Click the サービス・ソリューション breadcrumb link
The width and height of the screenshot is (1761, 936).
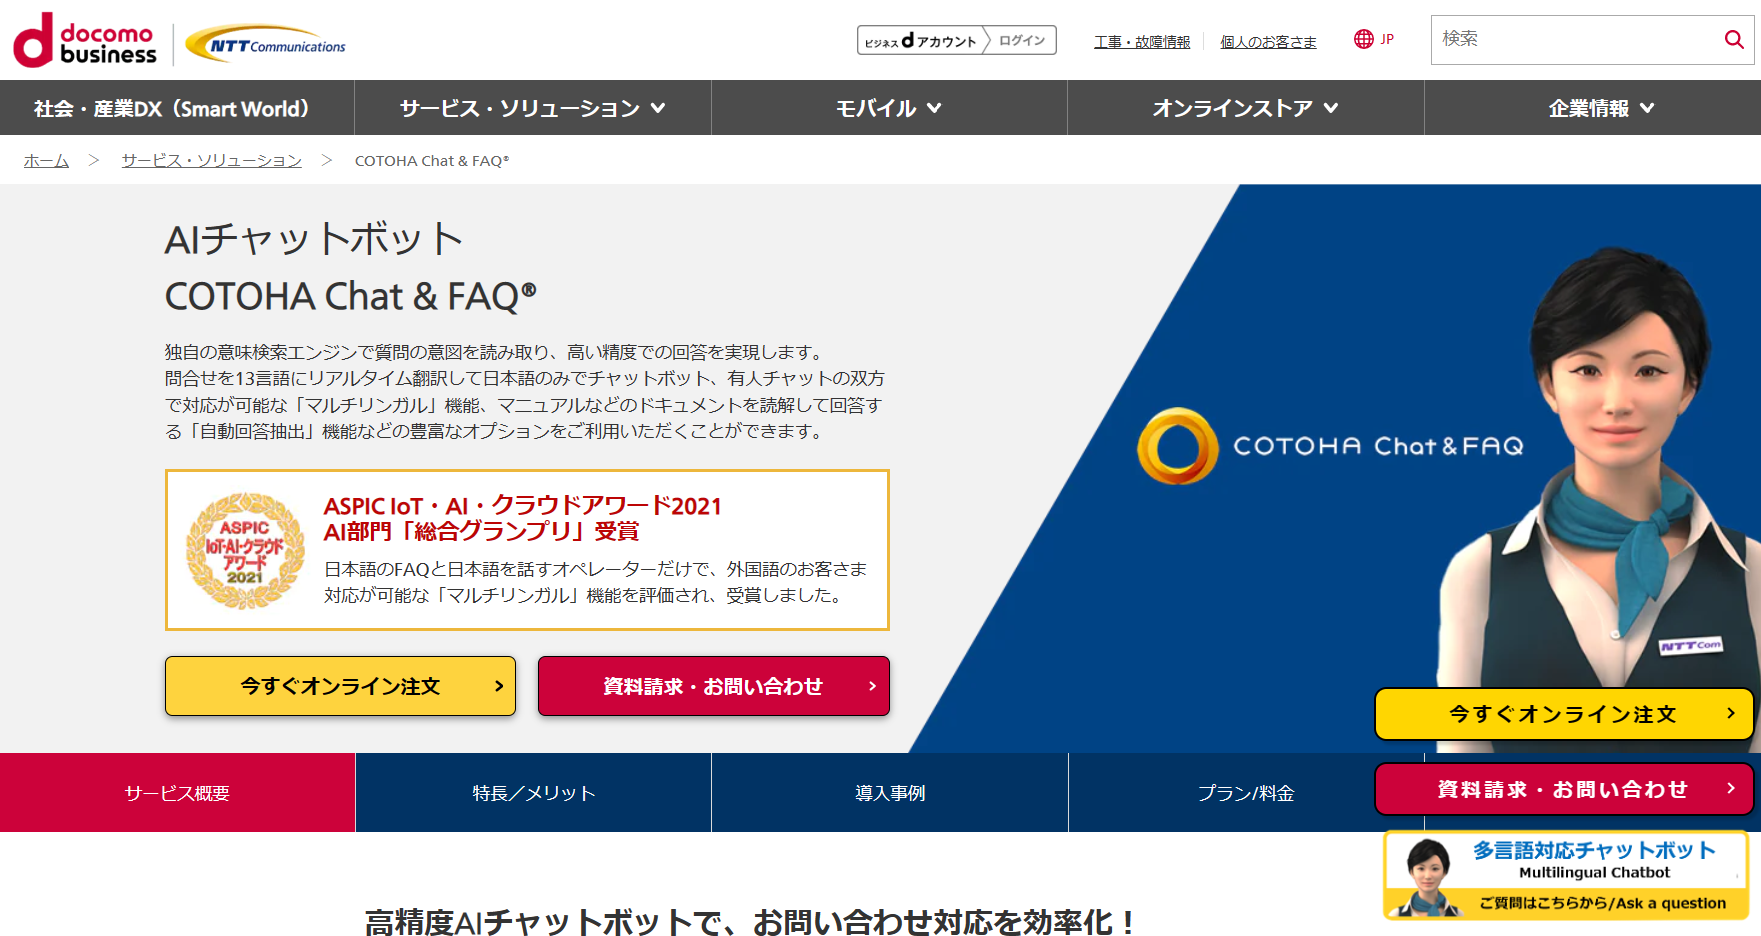(x=212, y=161)
